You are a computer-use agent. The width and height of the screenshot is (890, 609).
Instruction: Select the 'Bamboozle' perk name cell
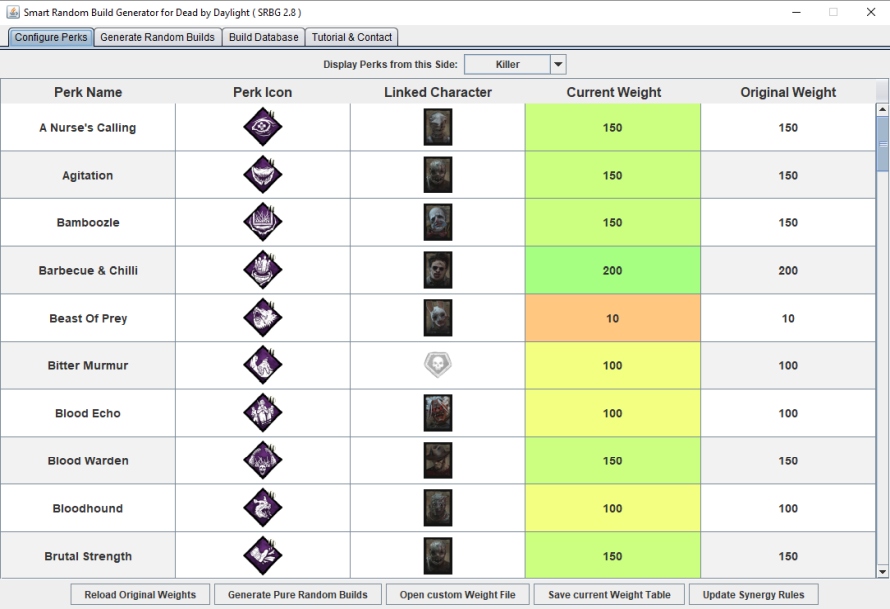click(x=88, y=222)
